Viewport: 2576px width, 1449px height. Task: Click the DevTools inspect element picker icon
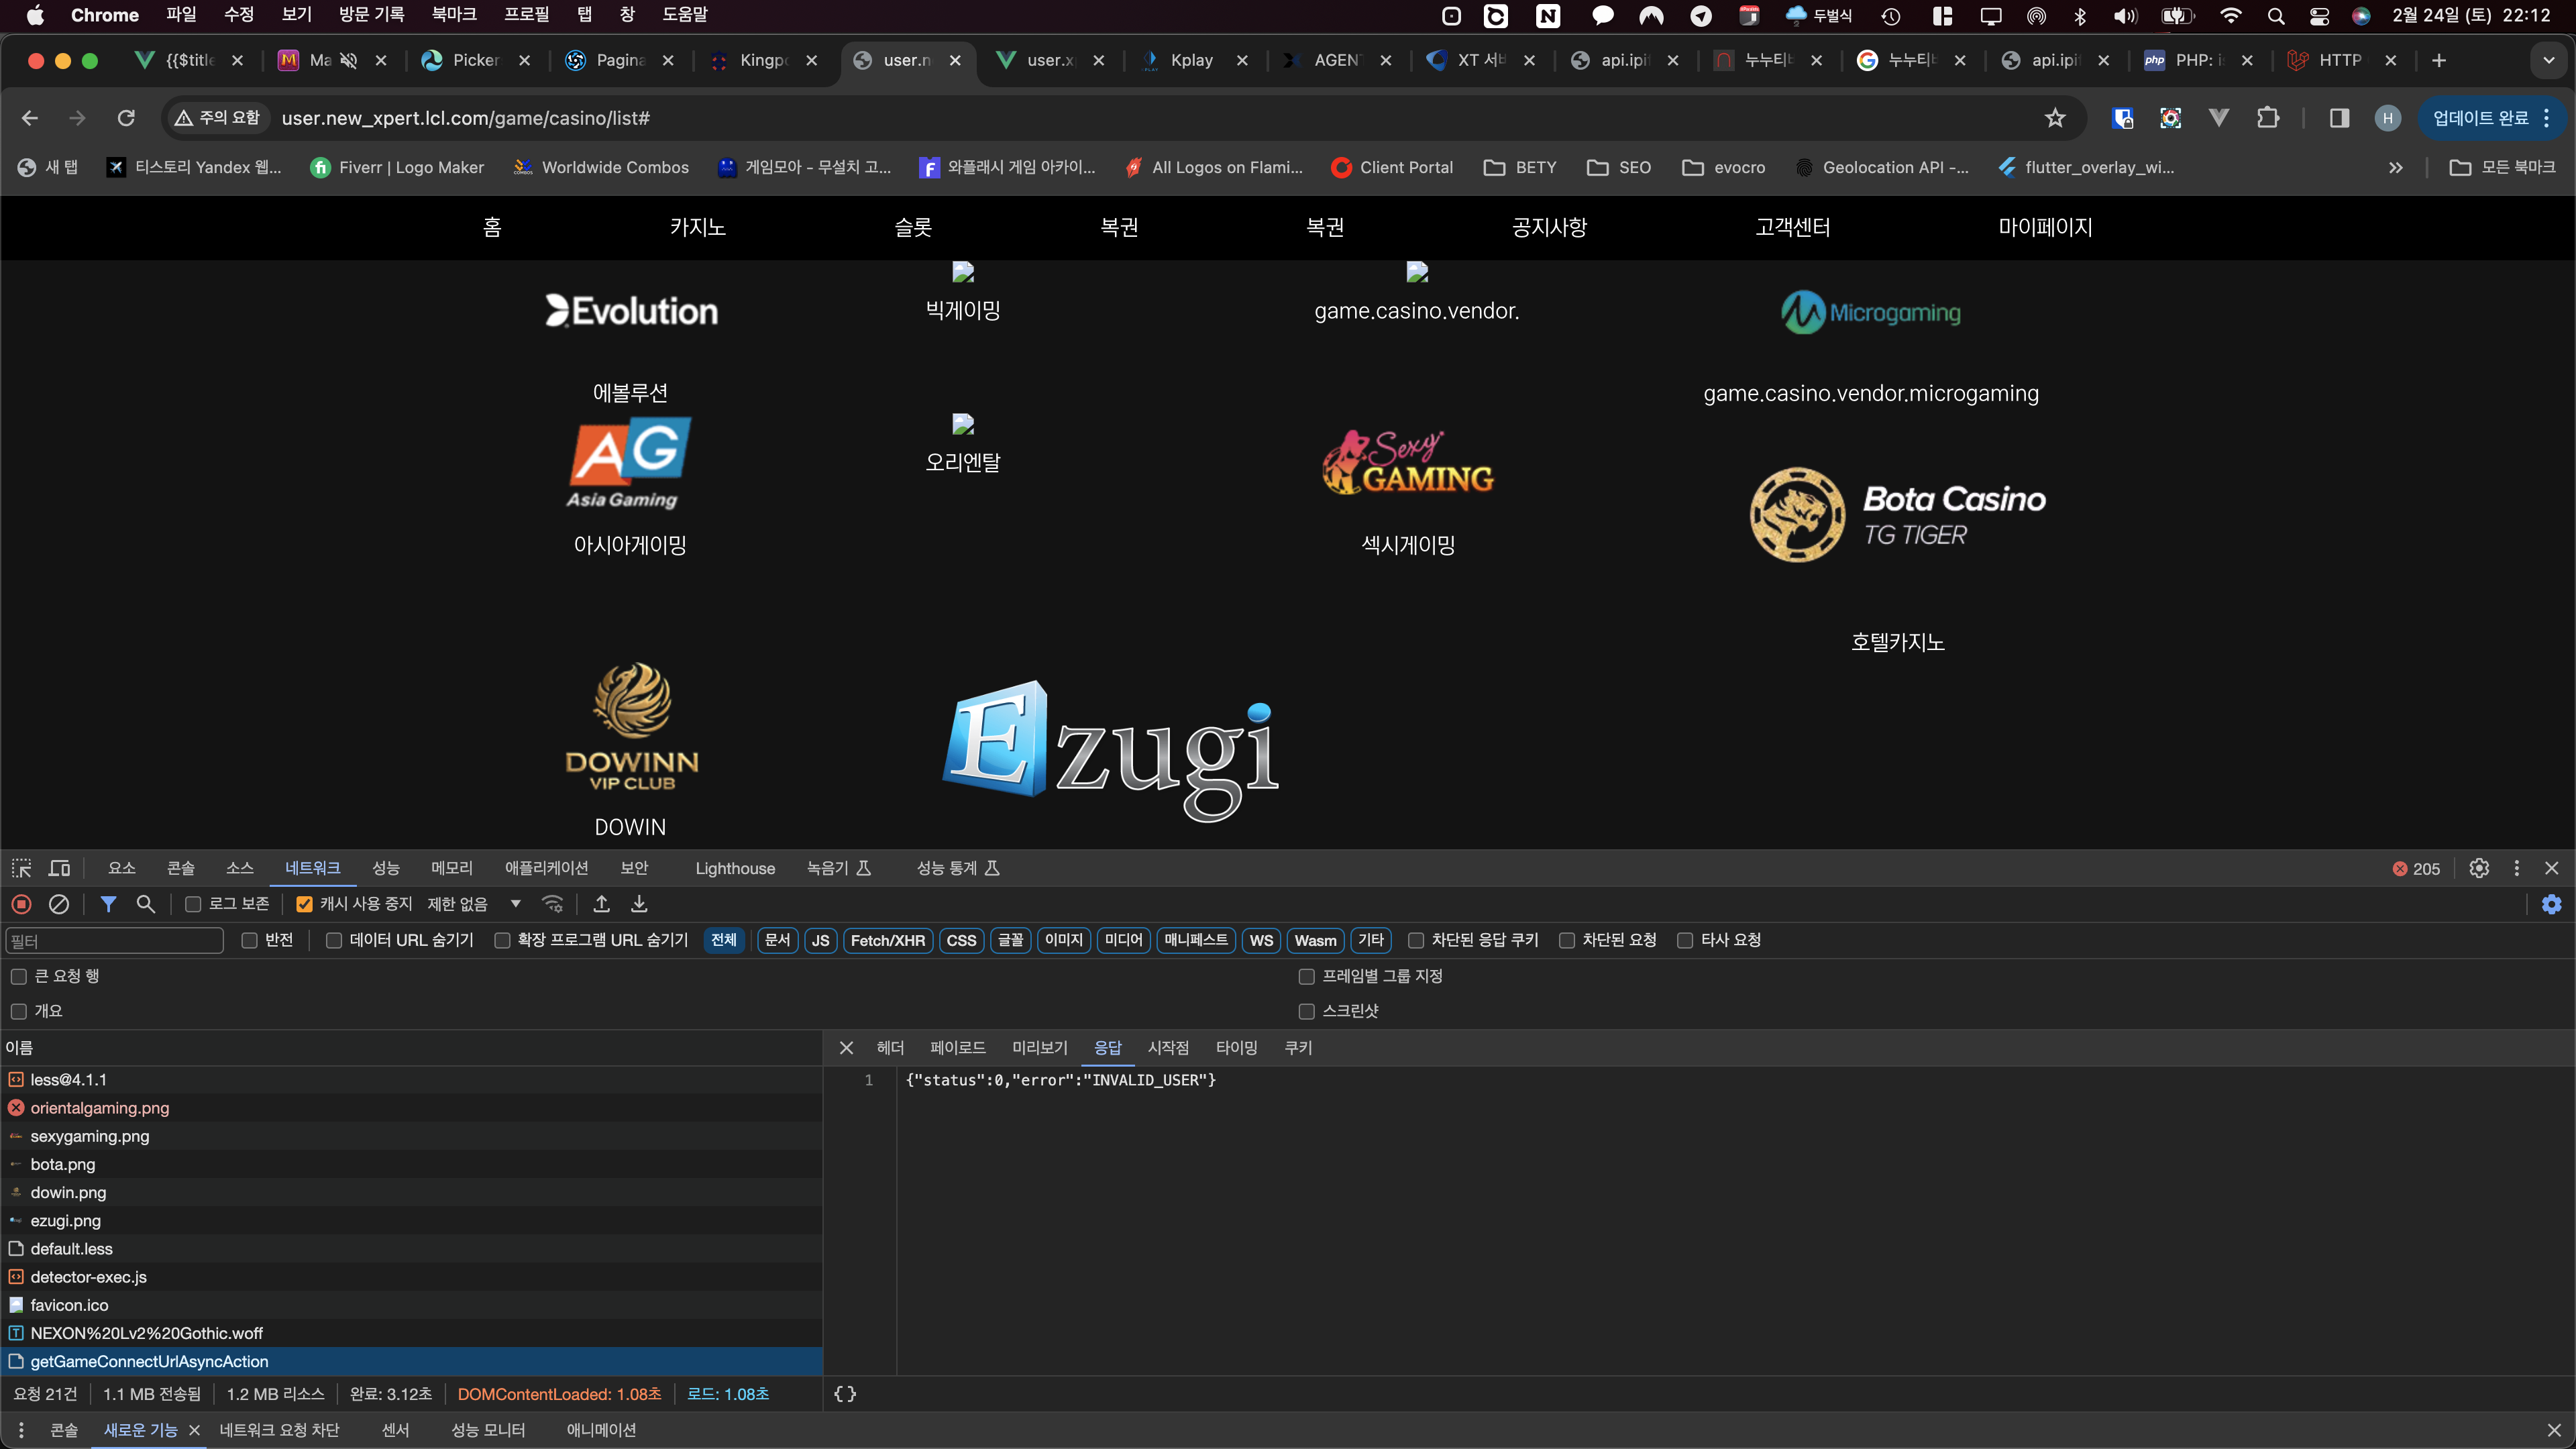[x=21, y=868]
